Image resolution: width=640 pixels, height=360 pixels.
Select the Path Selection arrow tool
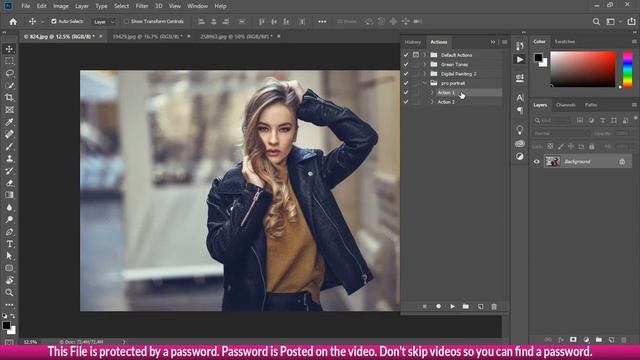click(x=9, y=256)
